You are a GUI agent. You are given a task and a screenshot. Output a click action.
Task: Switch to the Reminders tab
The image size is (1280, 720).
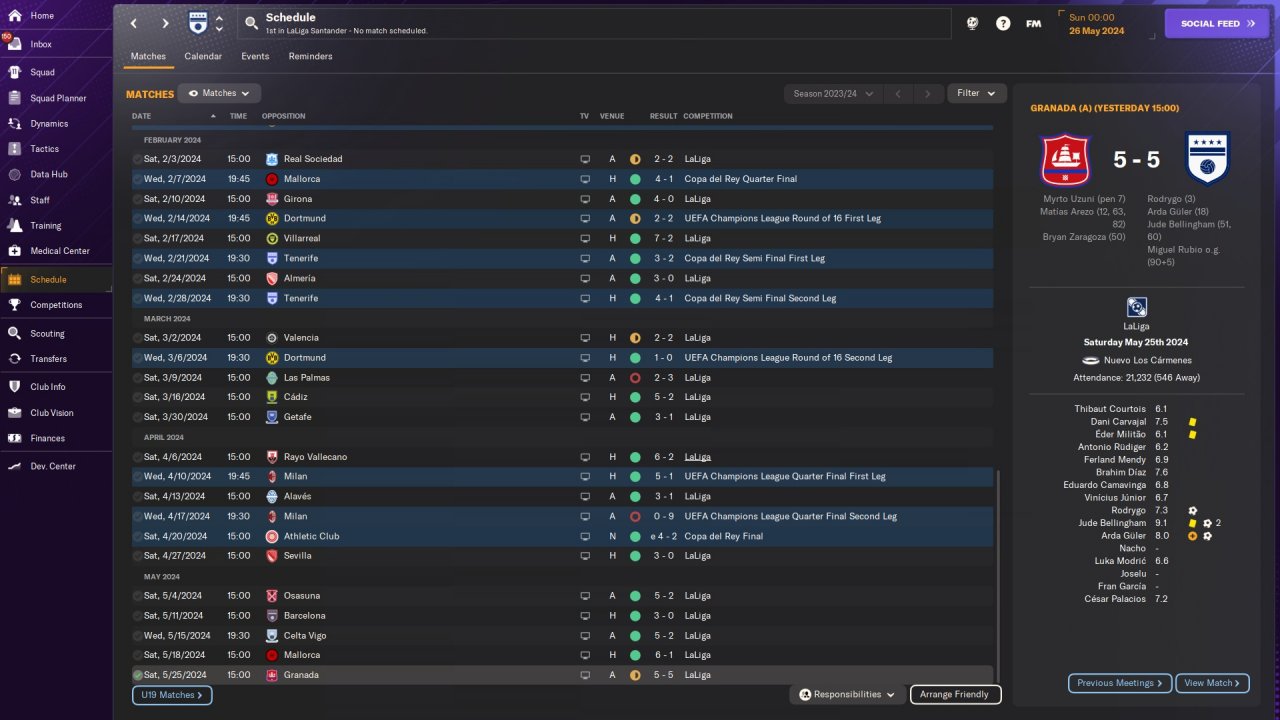pos(310,56)
